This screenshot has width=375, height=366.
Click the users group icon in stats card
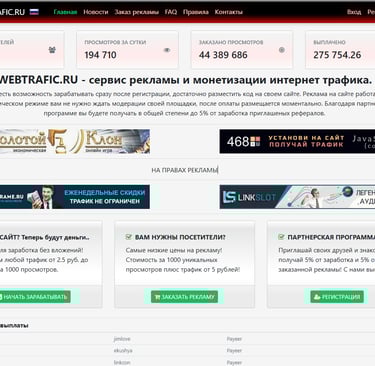[x=52, y=50]
